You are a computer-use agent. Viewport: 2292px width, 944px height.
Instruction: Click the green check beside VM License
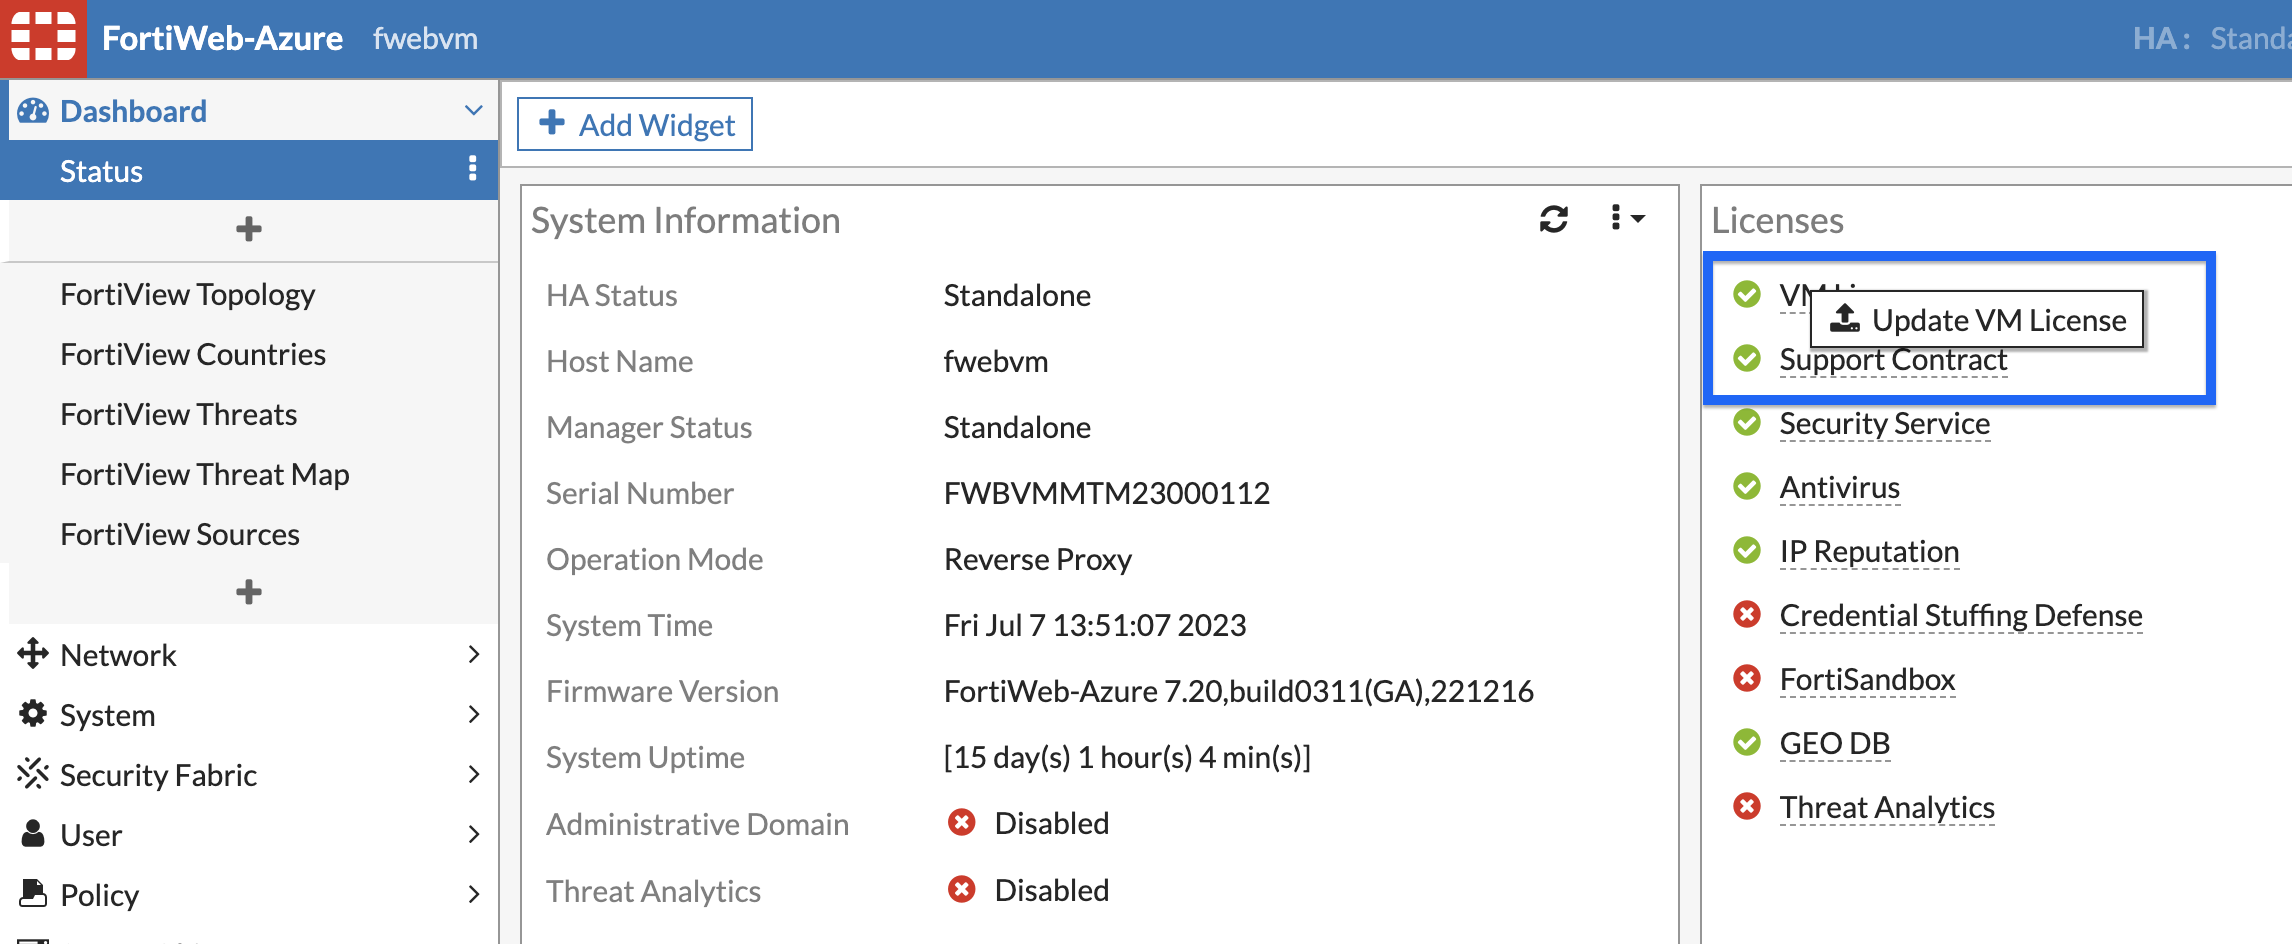pyautogui.click(x=1747, y=294)
